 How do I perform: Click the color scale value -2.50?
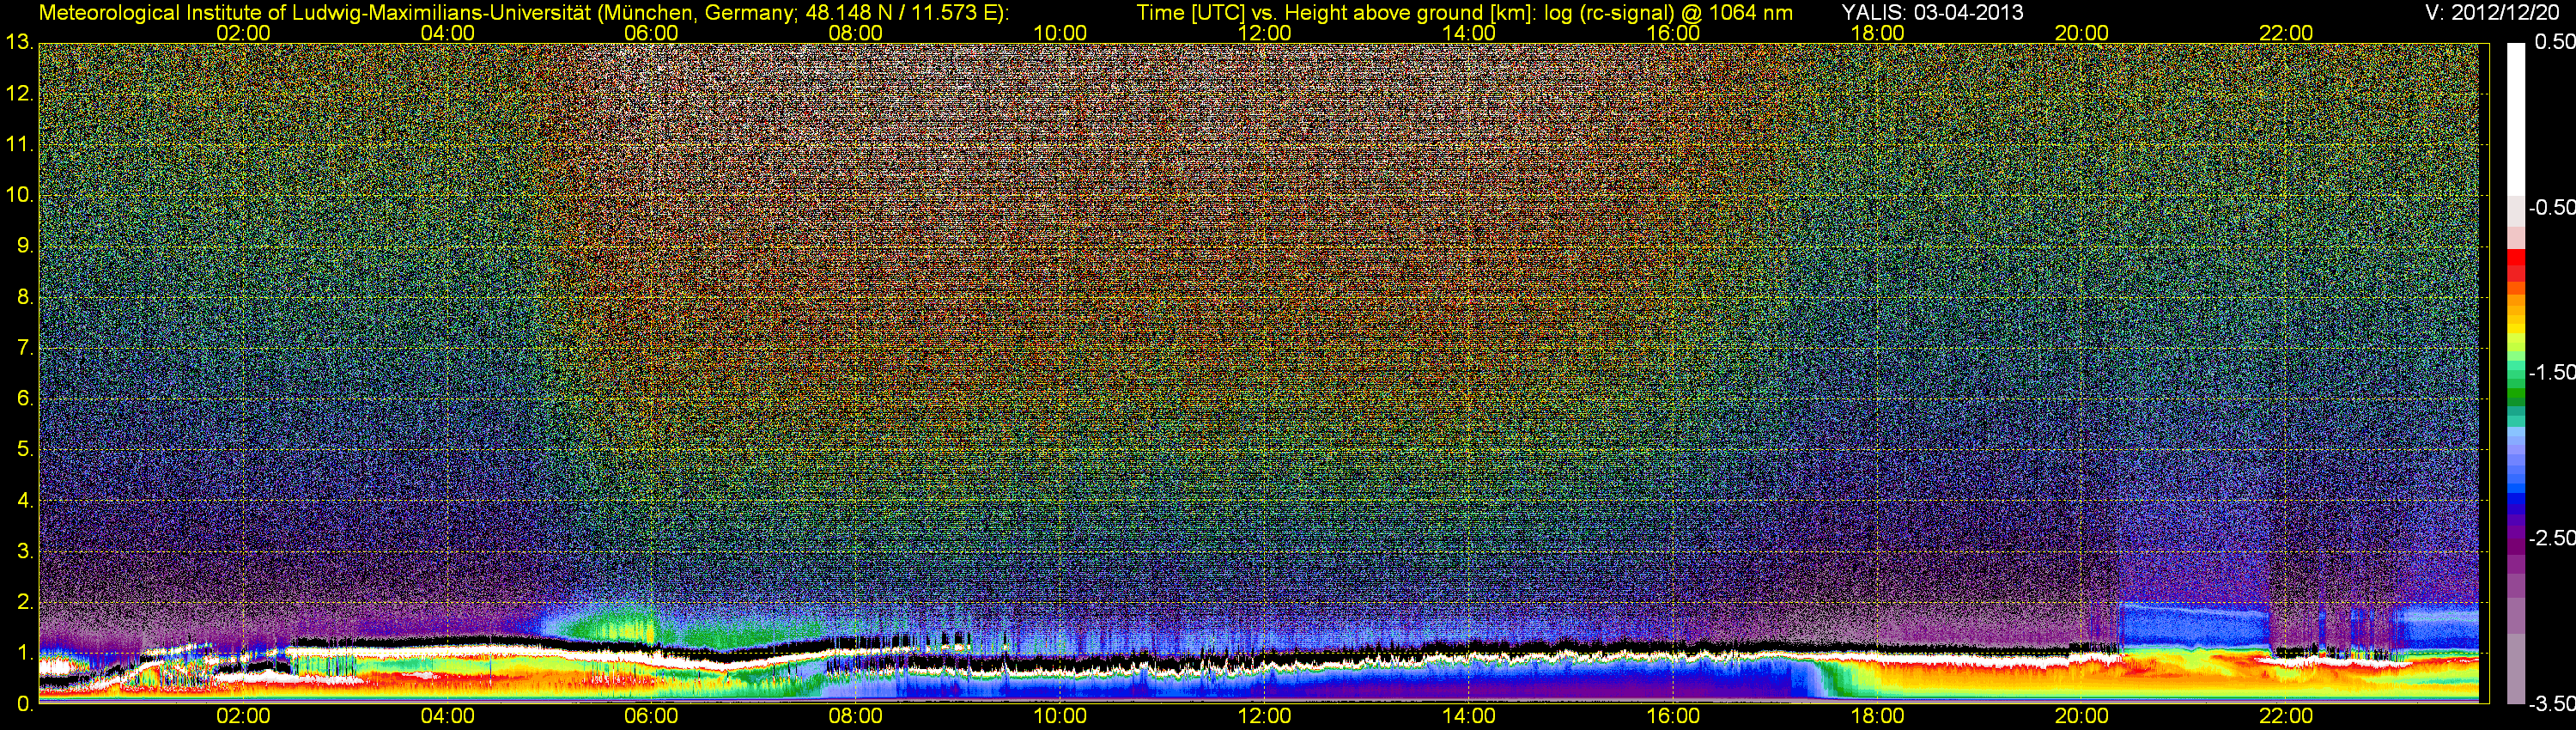pyautogui.click(x=2550, y=538)
